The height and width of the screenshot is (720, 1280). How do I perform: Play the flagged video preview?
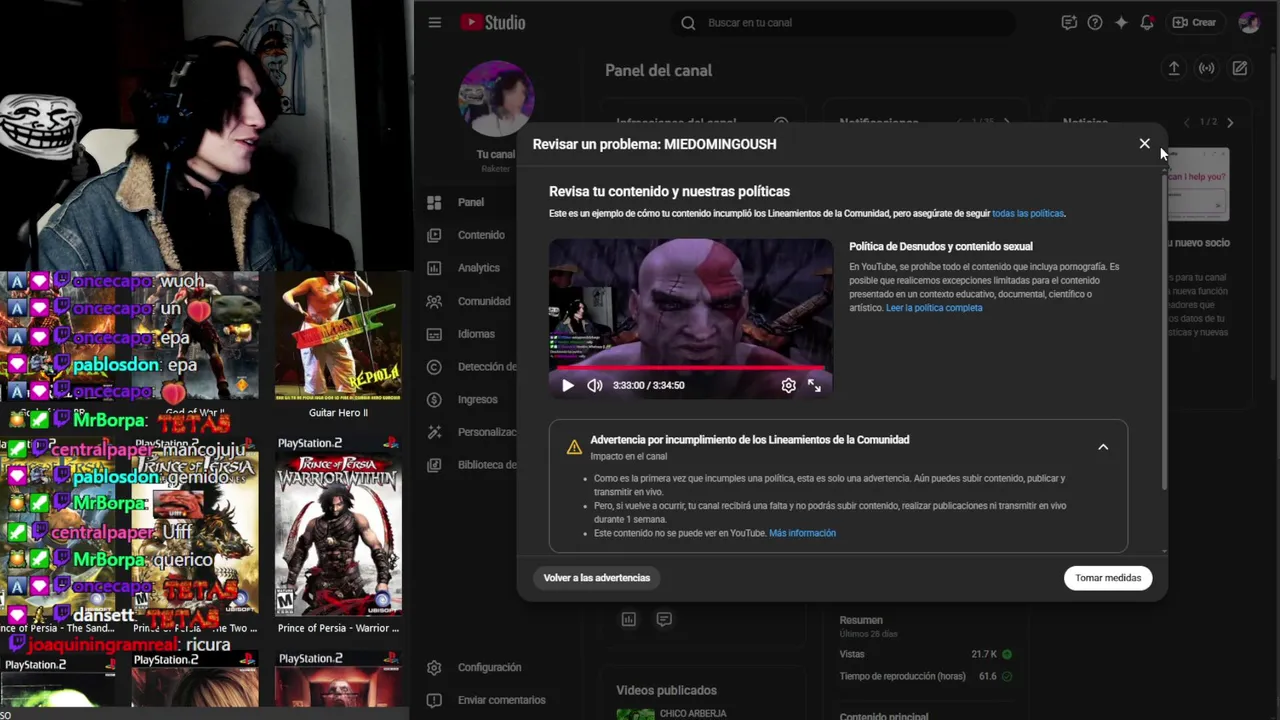(567, 385)
